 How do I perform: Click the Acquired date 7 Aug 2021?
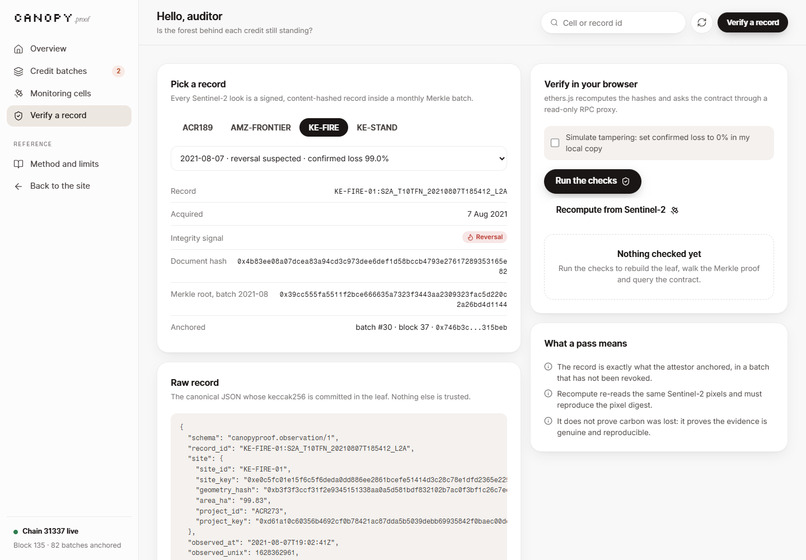pos(487,214)
